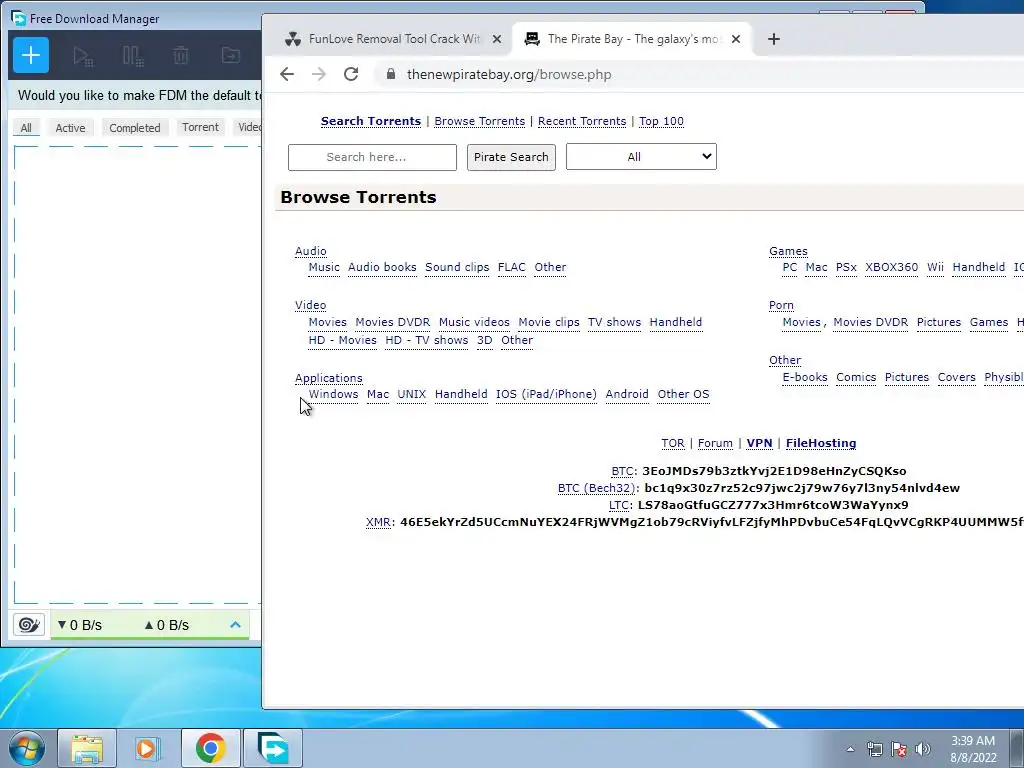Open Music subcategory link
Screen dimensions: 1024x768
pyautogui.click(x=324, y=267)
